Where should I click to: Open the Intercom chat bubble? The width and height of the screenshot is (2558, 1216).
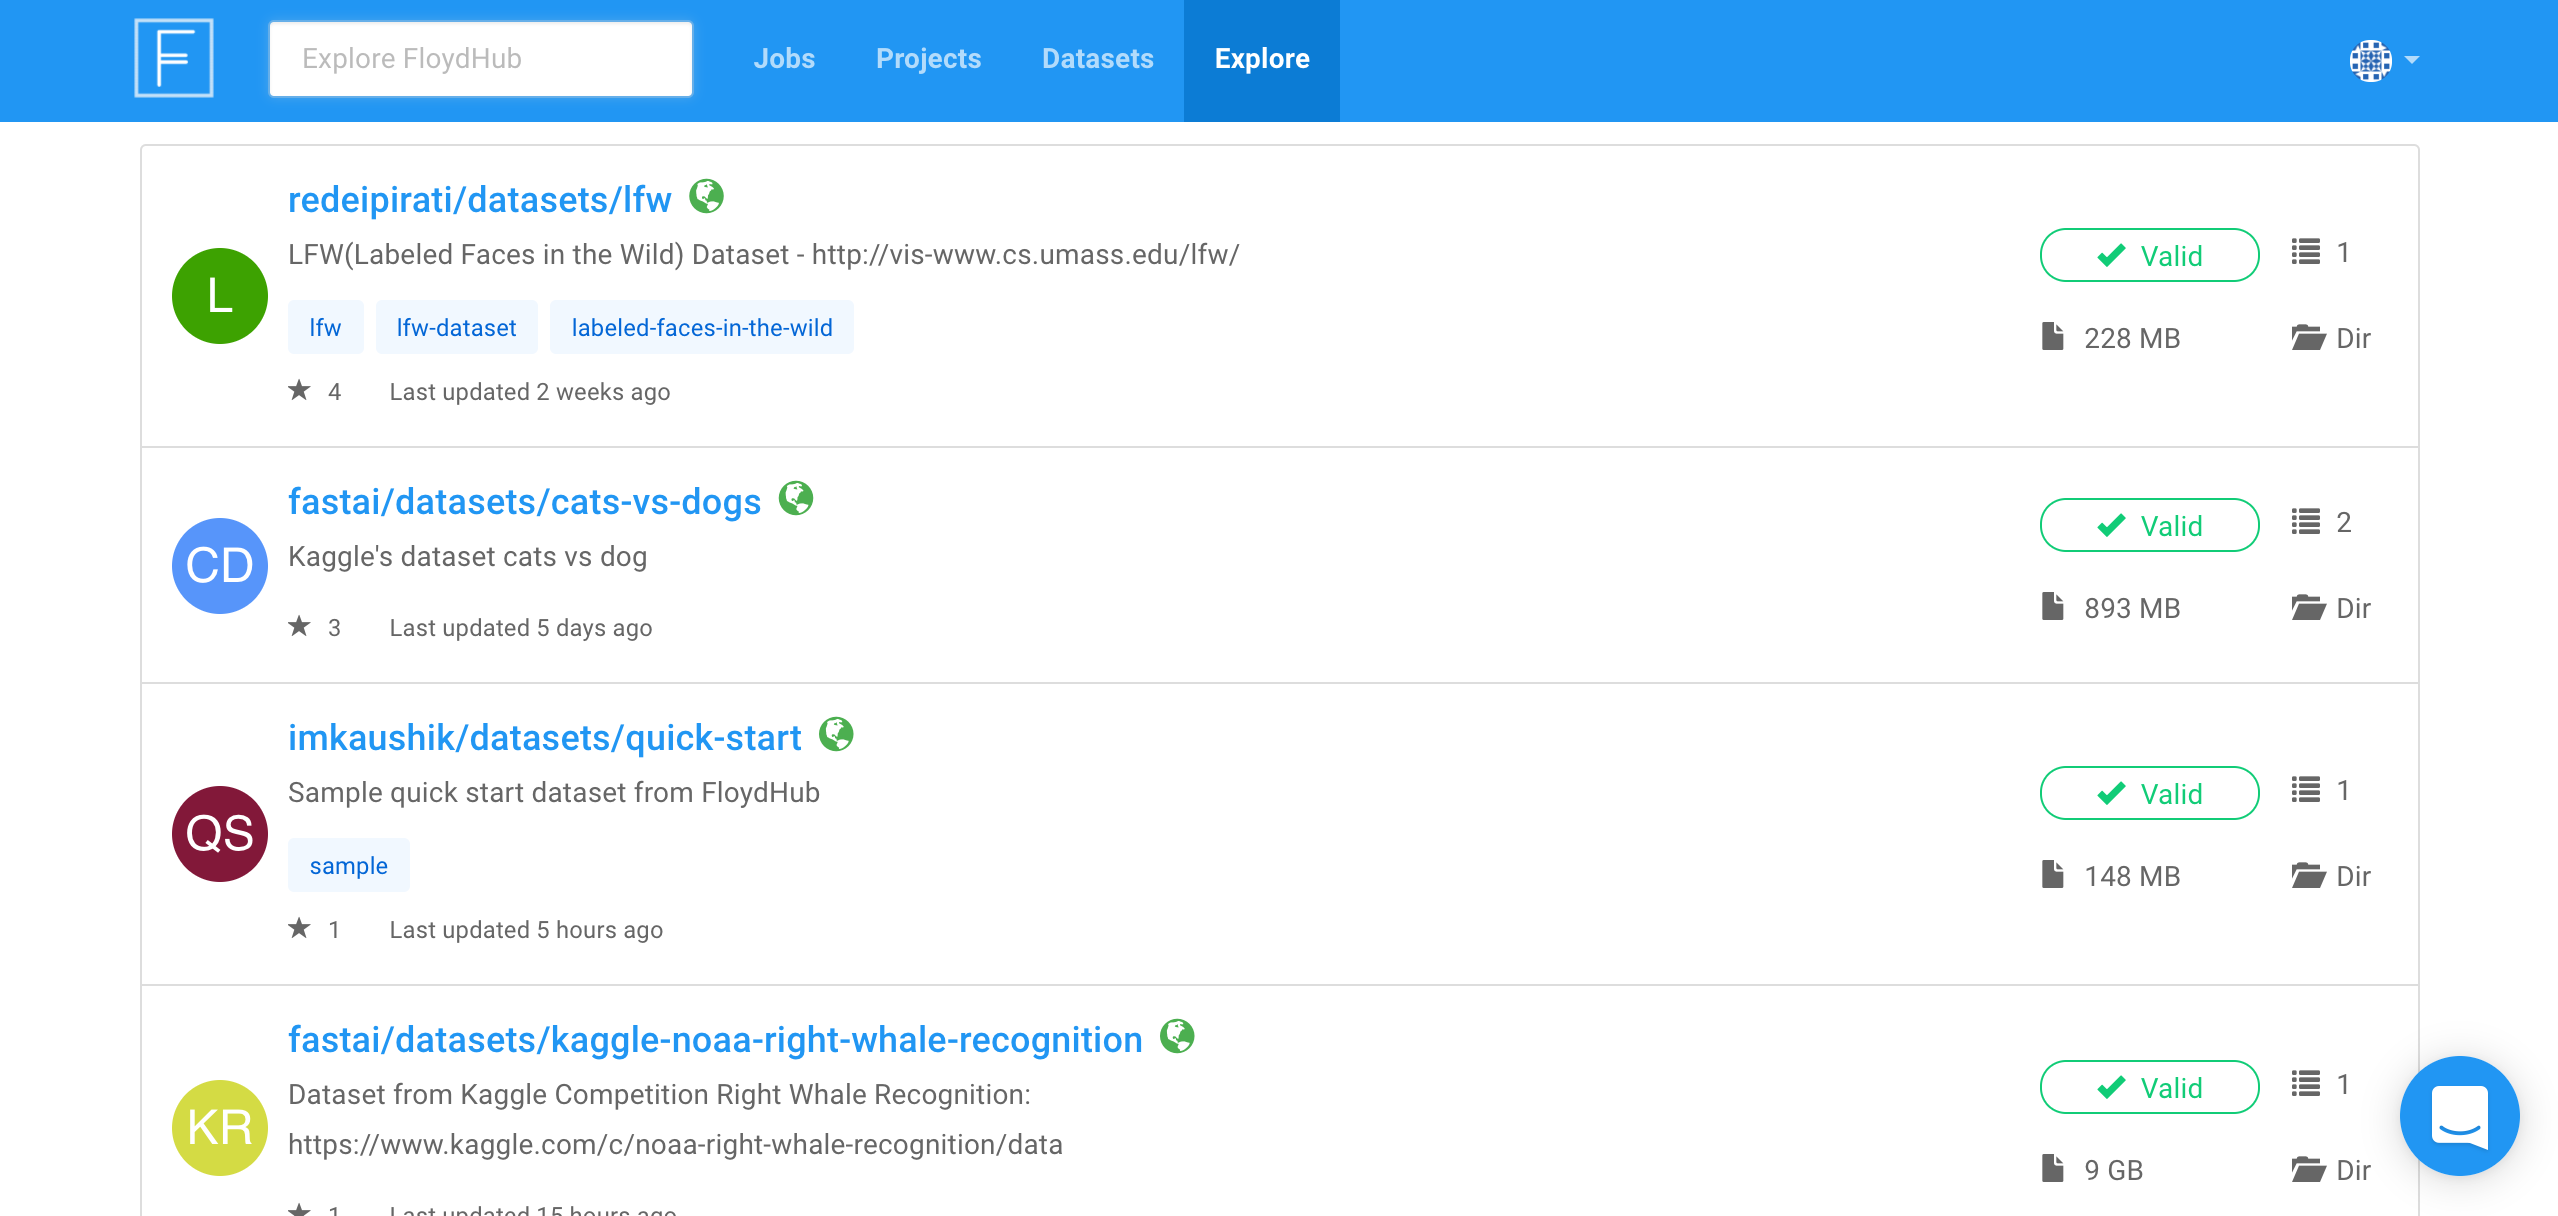[x=2459, y=1115]
